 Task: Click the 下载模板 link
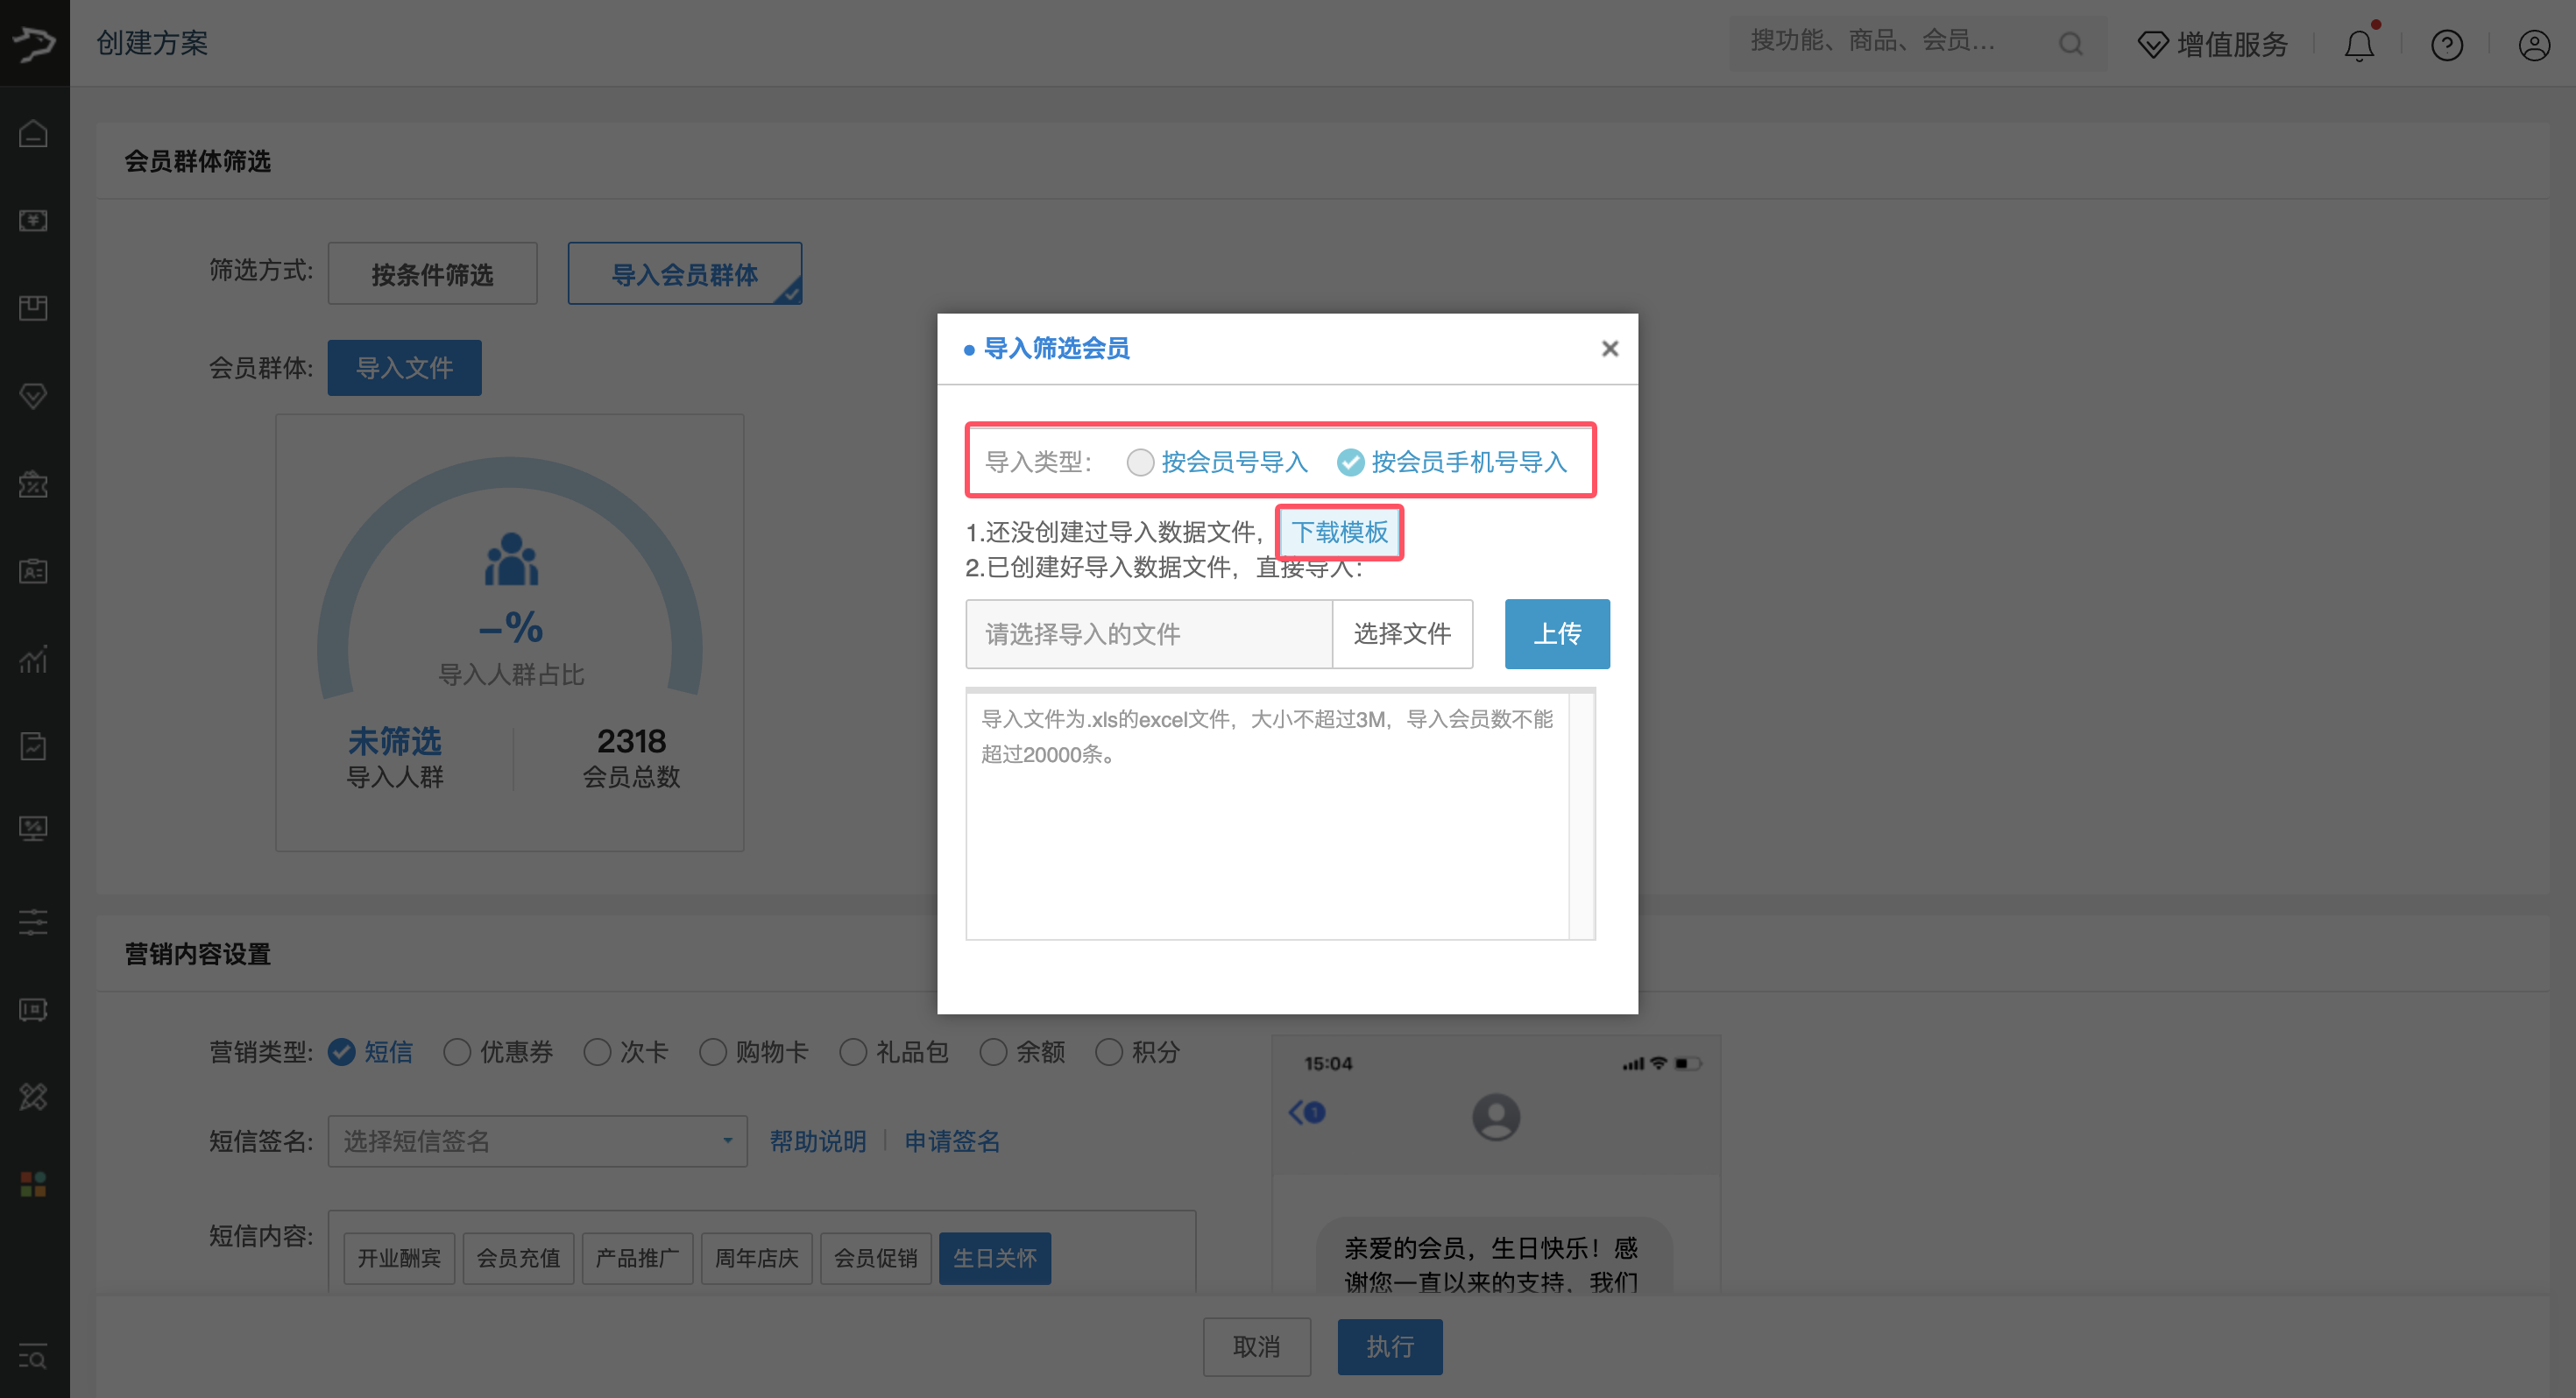(x=1339, y=532)
